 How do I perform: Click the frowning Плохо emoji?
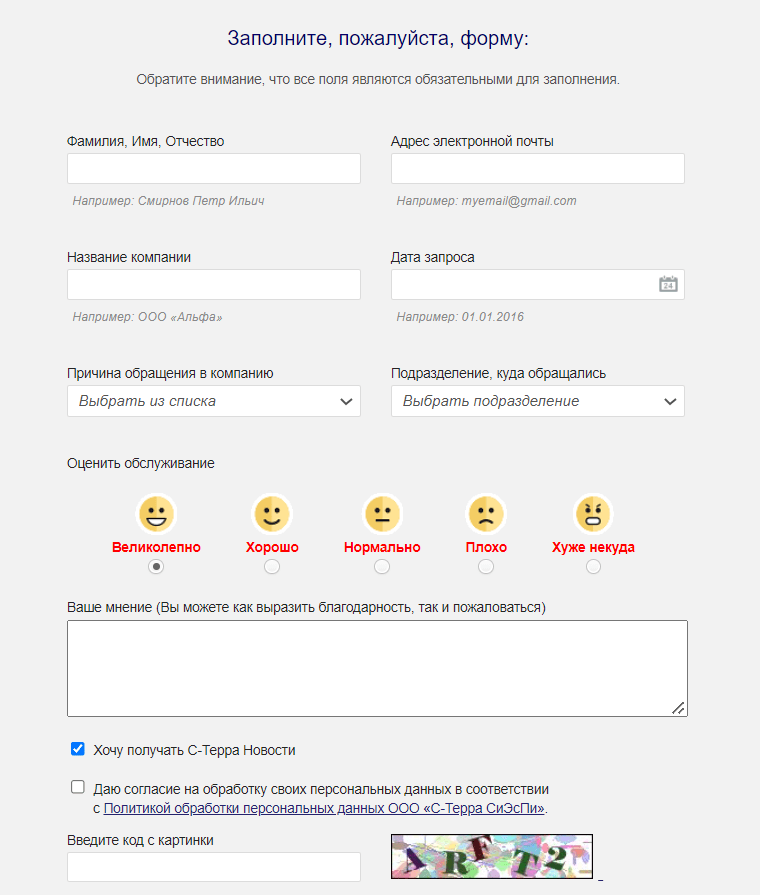(486, 513)
